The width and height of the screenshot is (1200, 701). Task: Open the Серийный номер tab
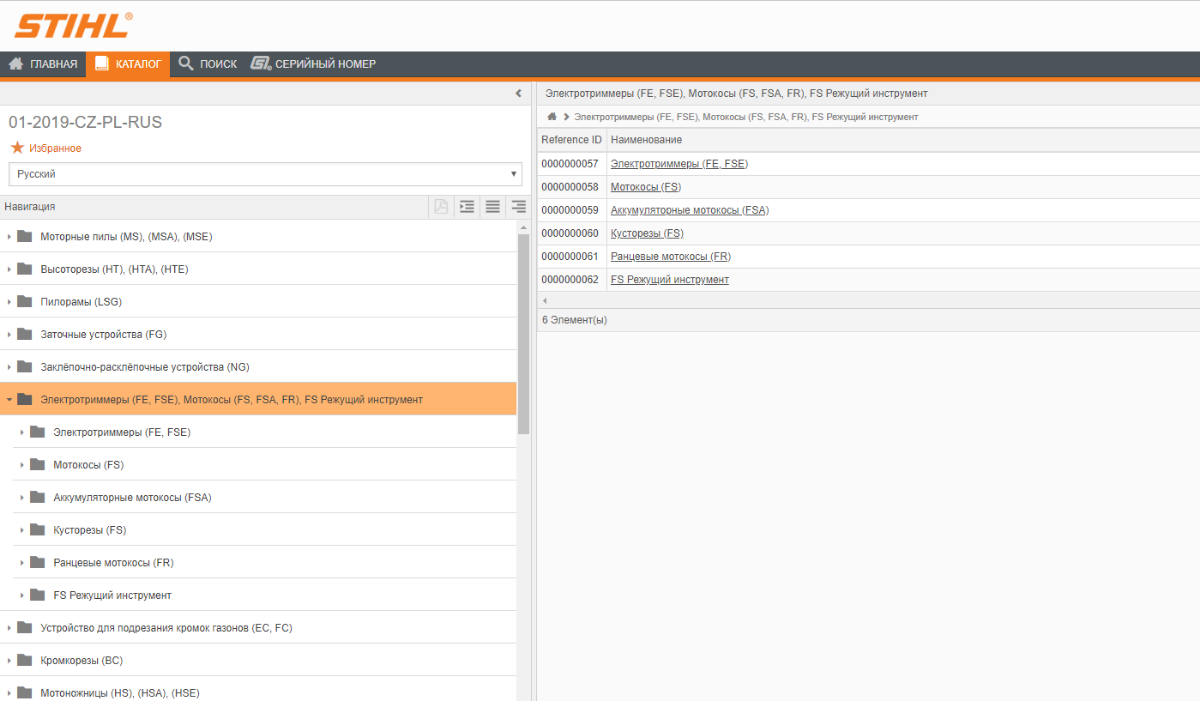click(x=314, y=64)
